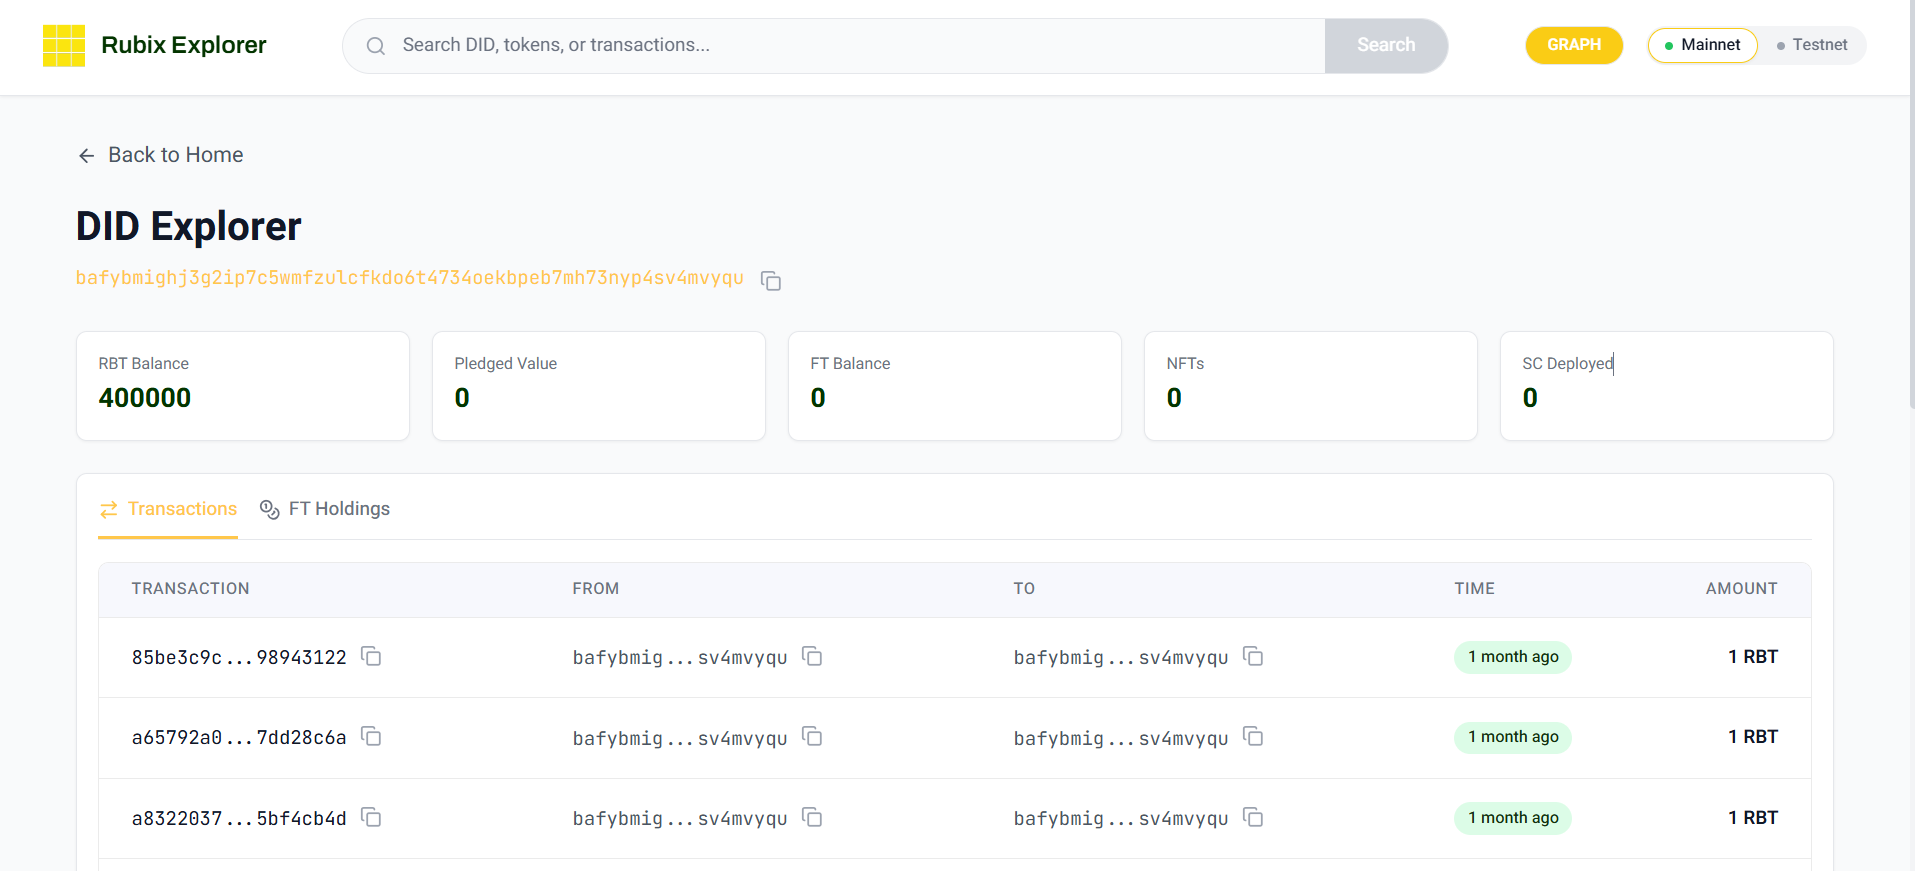The width and height of the screenshot is (1915, 871).
Task: Copy the From address in the a65792a0 row
Action: [812, 737]
